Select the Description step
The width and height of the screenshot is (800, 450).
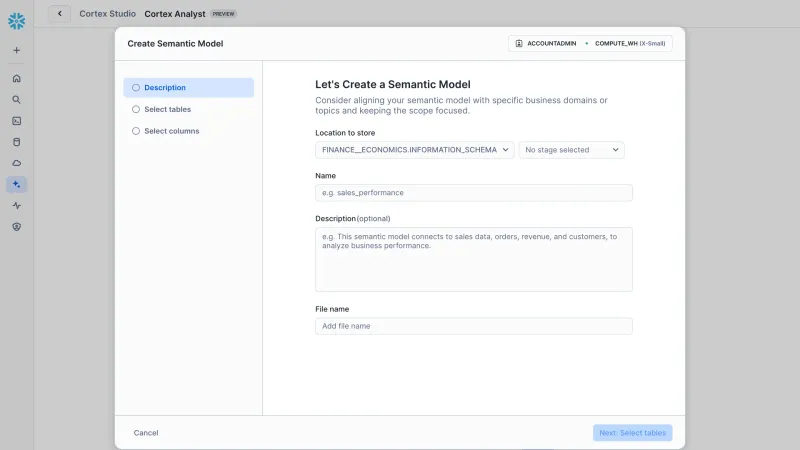click(189, 88)
